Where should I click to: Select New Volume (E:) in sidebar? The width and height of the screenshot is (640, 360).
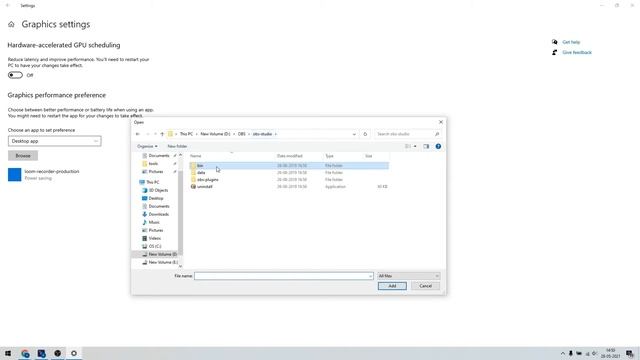click(159, 262)
